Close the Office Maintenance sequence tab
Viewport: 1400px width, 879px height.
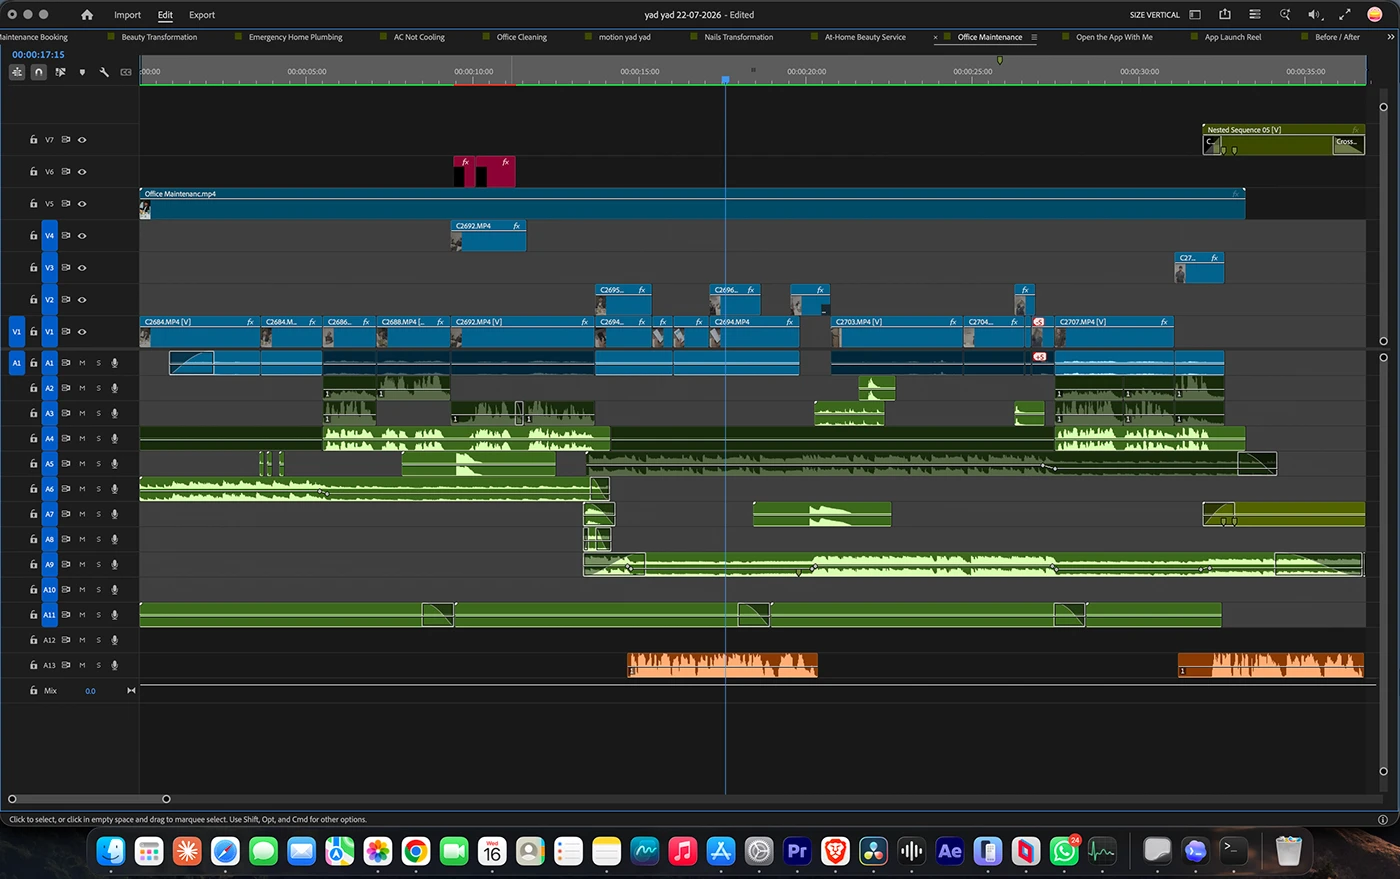pyautogui.click(x=936, y=37)
